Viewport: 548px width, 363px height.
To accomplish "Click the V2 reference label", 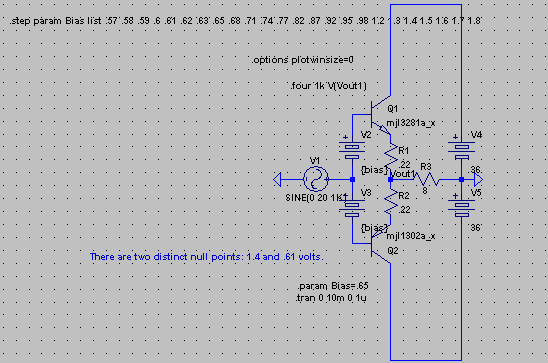I will 366,135.
